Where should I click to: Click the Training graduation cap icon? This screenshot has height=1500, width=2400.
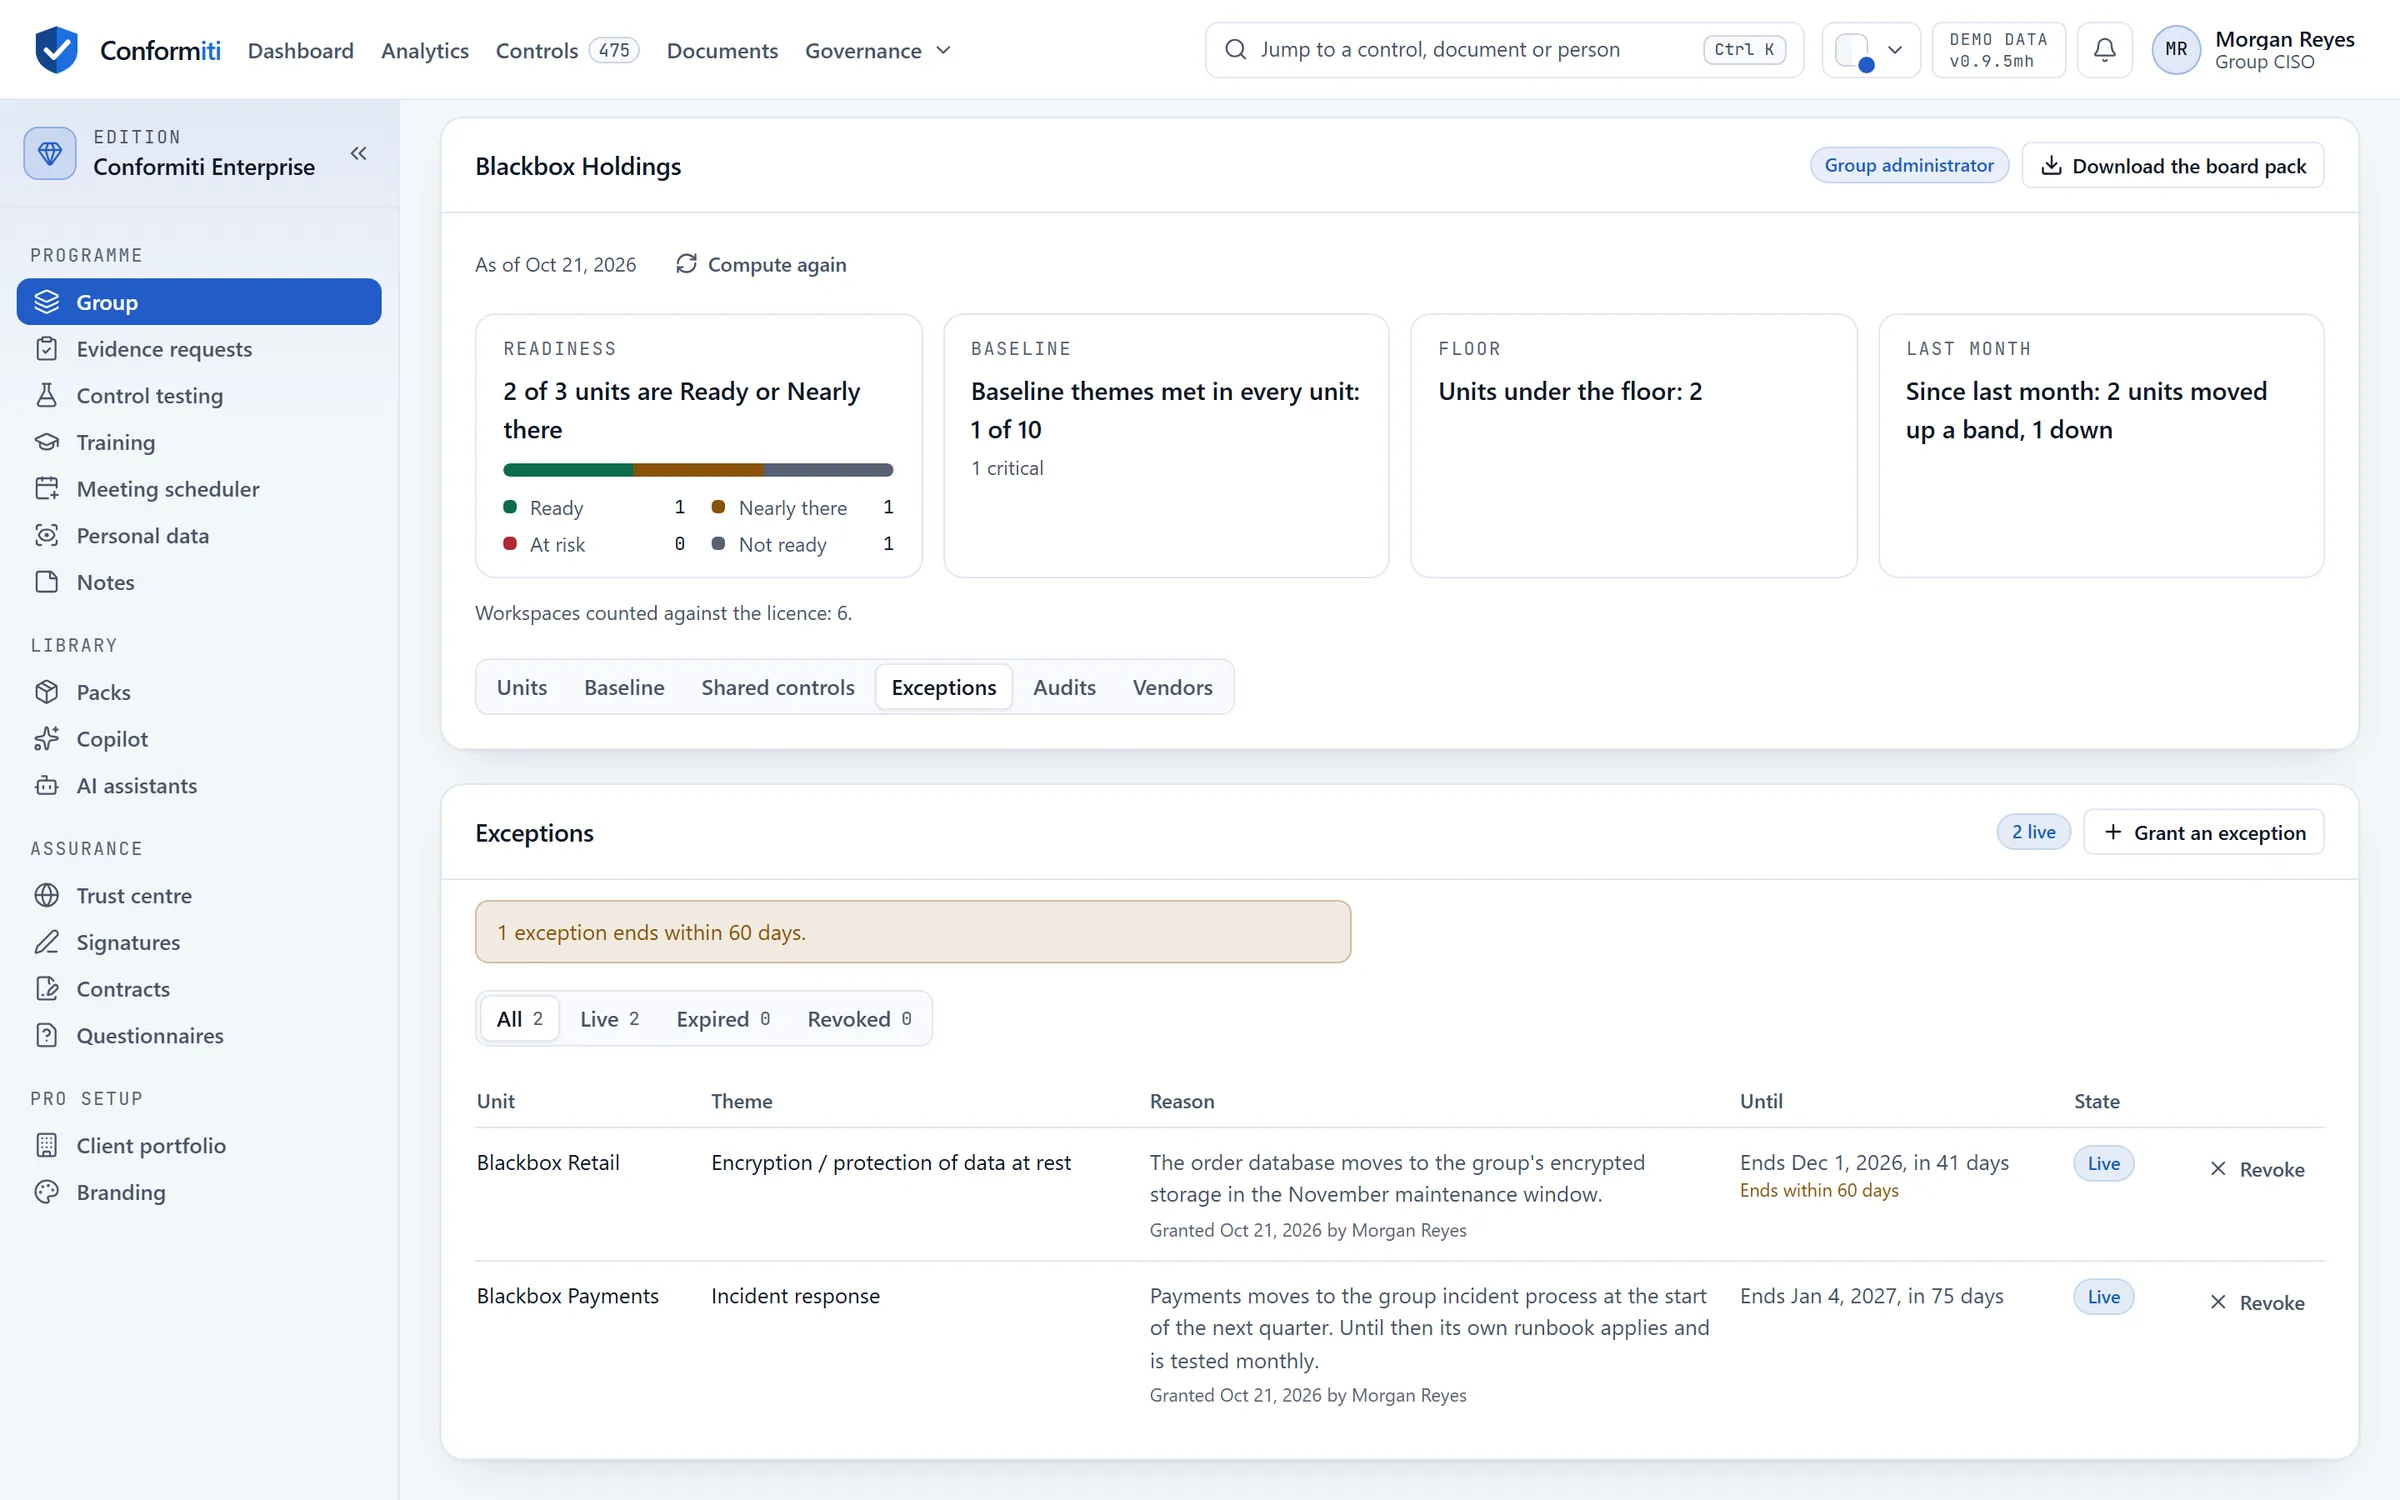[x=47, y=442]
